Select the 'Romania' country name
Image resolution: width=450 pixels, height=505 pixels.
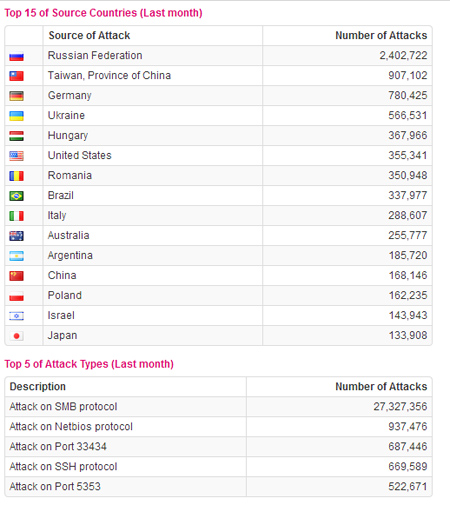click(70, 175)
